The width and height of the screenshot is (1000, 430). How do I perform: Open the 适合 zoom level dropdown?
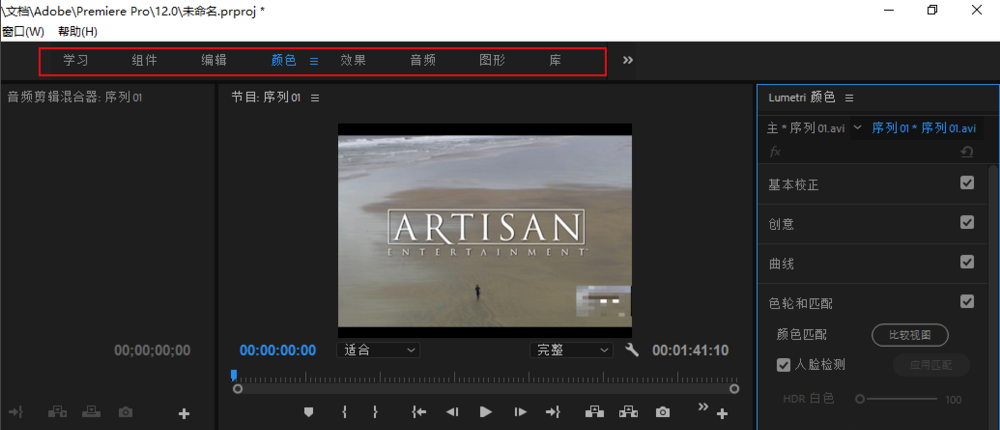coord(380,350)
